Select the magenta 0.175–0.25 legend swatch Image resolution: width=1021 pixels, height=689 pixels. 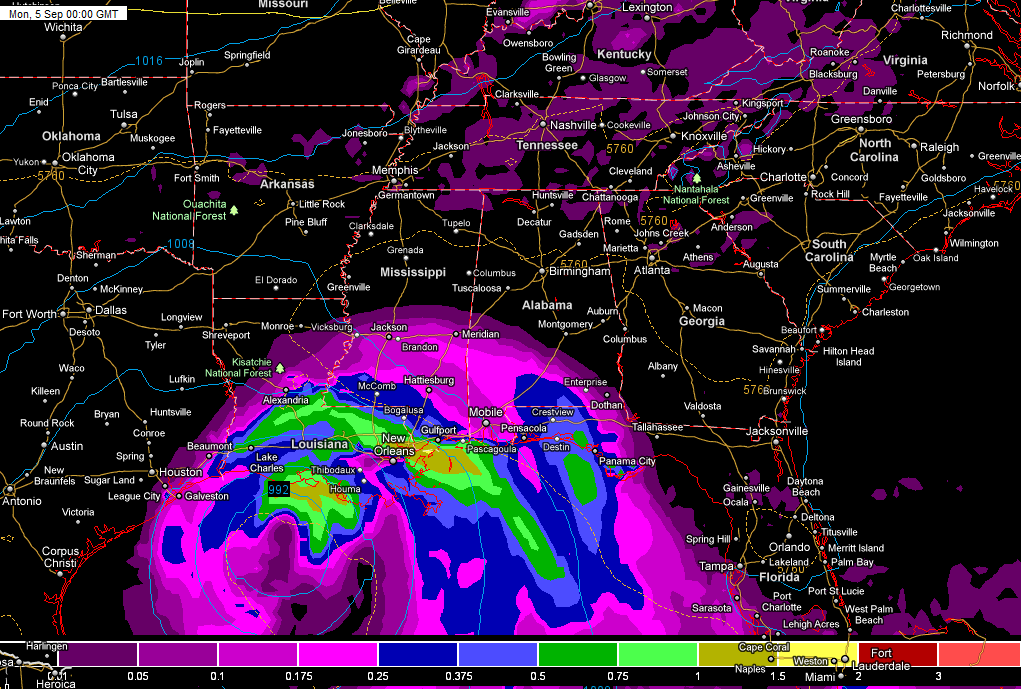pos(338,654)
